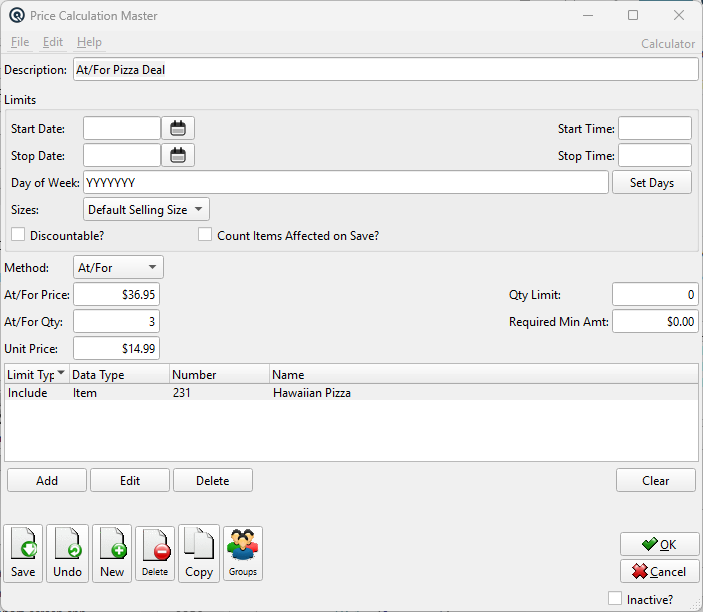Click the Set Days button
The image size is (703, 612).
652,182
